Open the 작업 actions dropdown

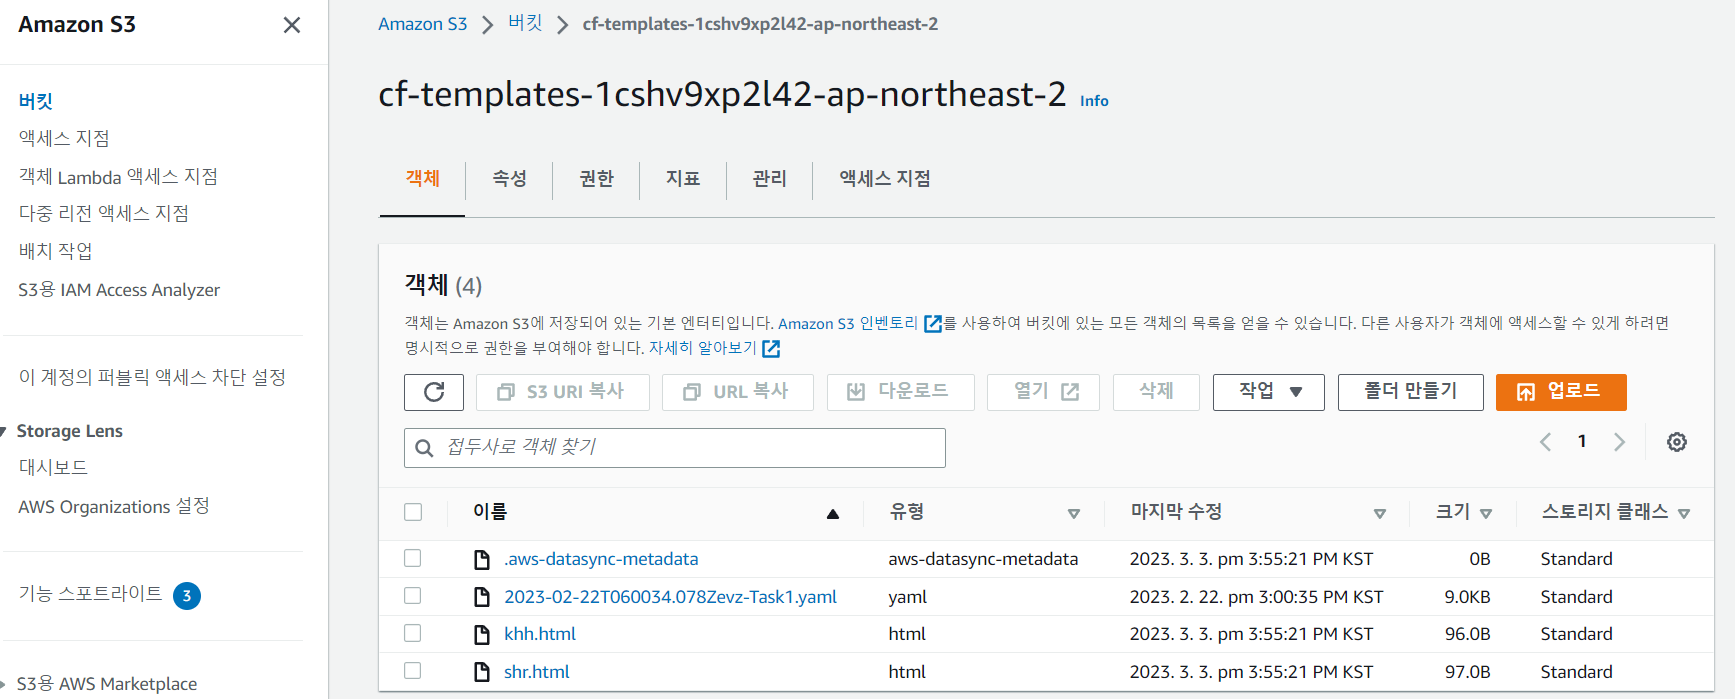[x=1269, y=392]
